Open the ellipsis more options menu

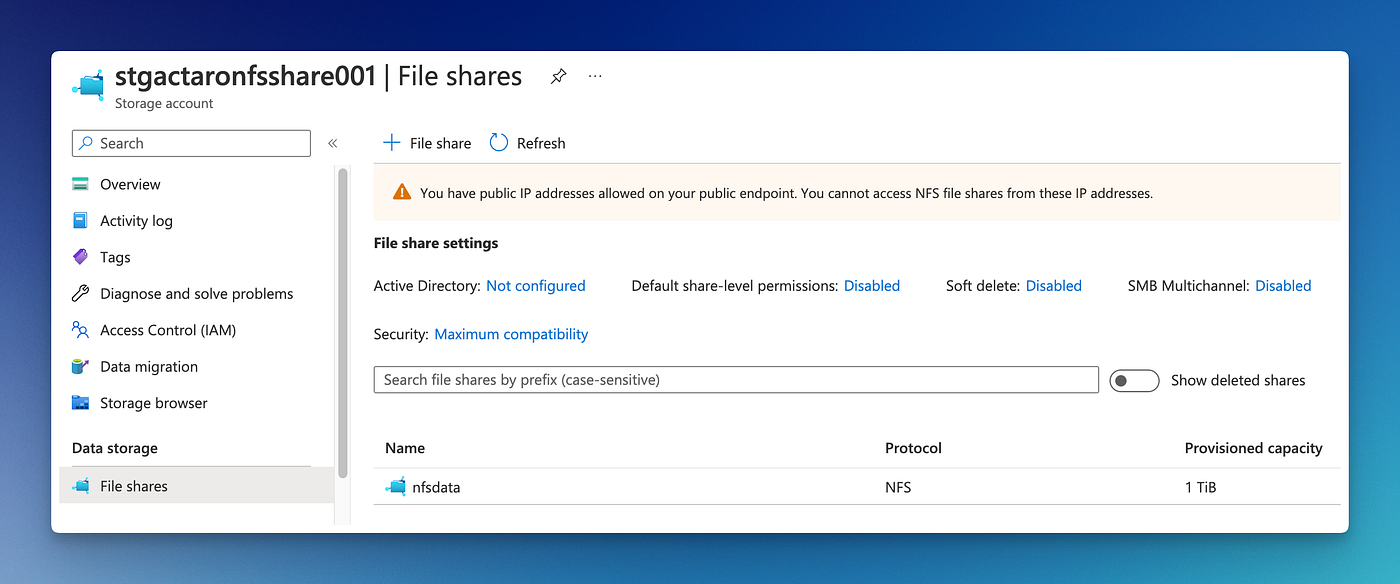click(595, 76)
